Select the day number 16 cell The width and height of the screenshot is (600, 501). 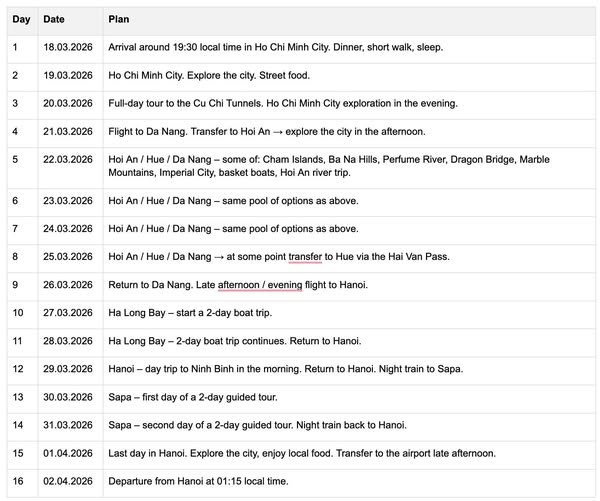[x=22, y=481]
